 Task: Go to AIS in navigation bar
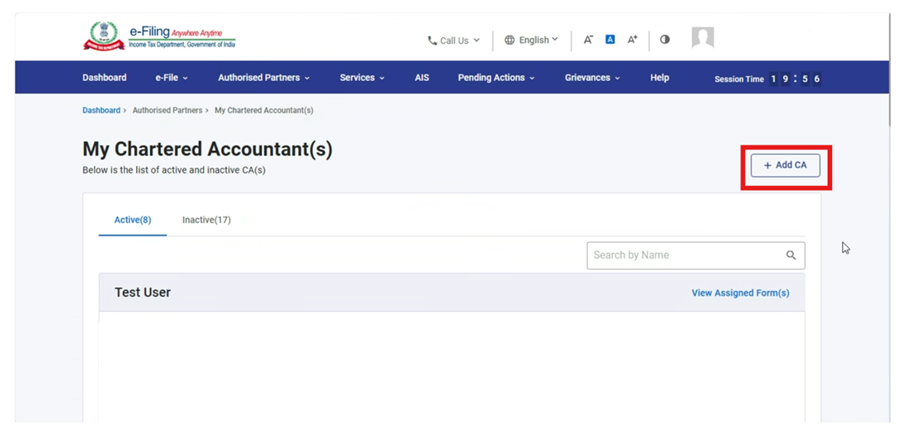[422, 78]
